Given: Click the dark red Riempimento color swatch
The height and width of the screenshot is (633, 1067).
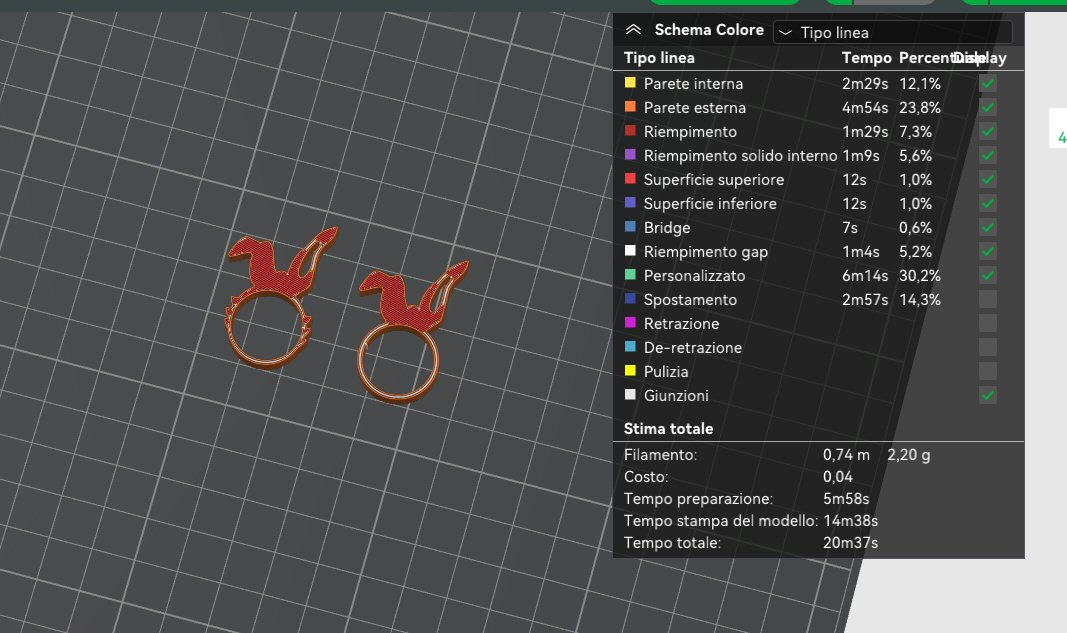Looking at the screenshot, I should [x=630, y=130].
